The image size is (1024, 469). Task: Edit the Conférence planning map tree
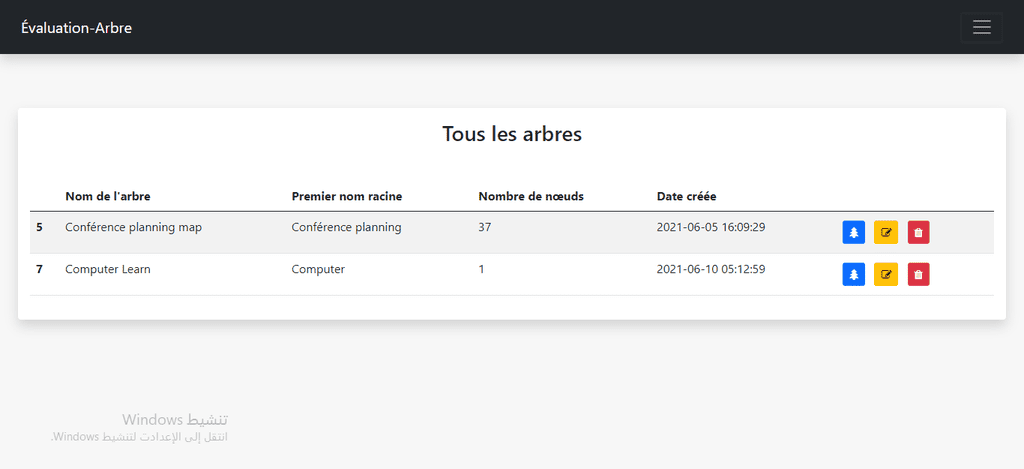[886, 233]
